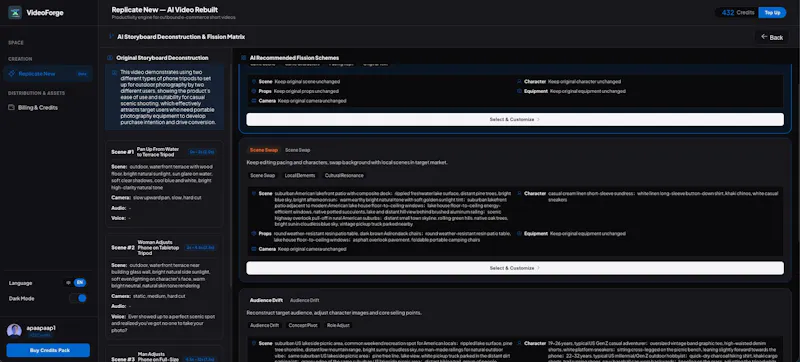Screen dimensions: 800x362
Task: Click the Back arrow icon
Action: point(764,37)
